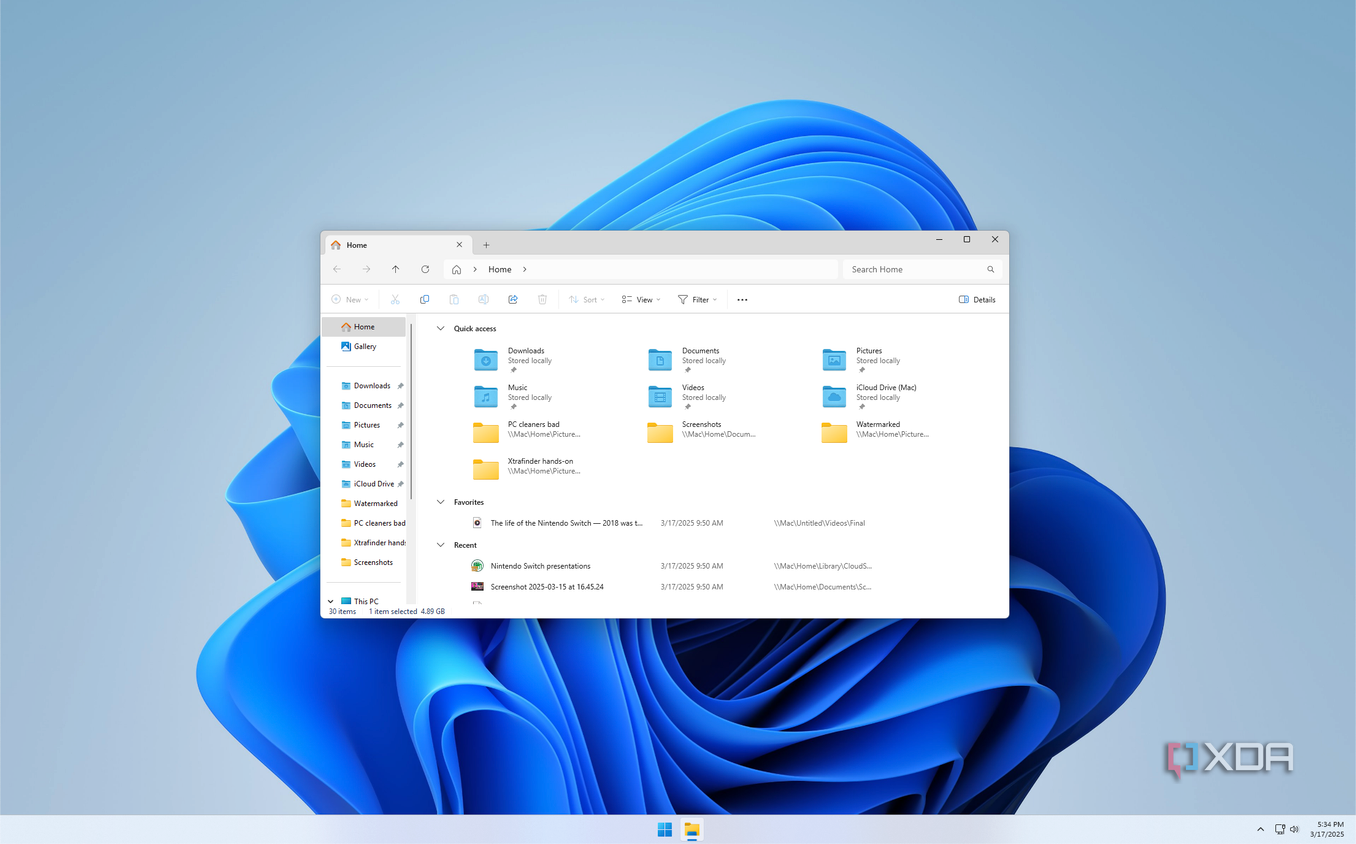Click the Share icon in toolbar

point(513,299)
